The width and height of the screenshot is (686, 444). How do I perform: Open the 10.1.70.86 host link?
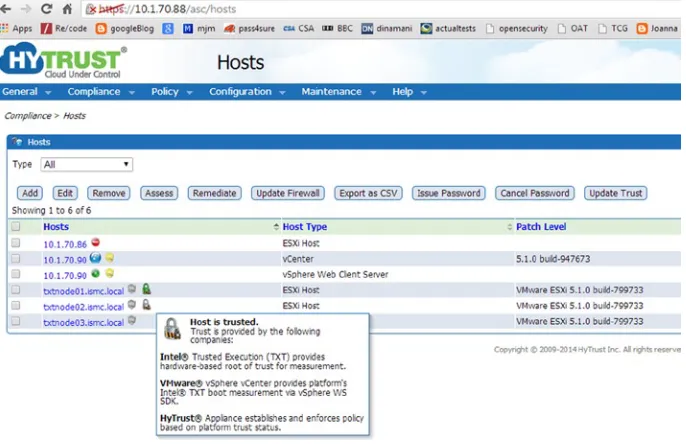pos(65,244)
